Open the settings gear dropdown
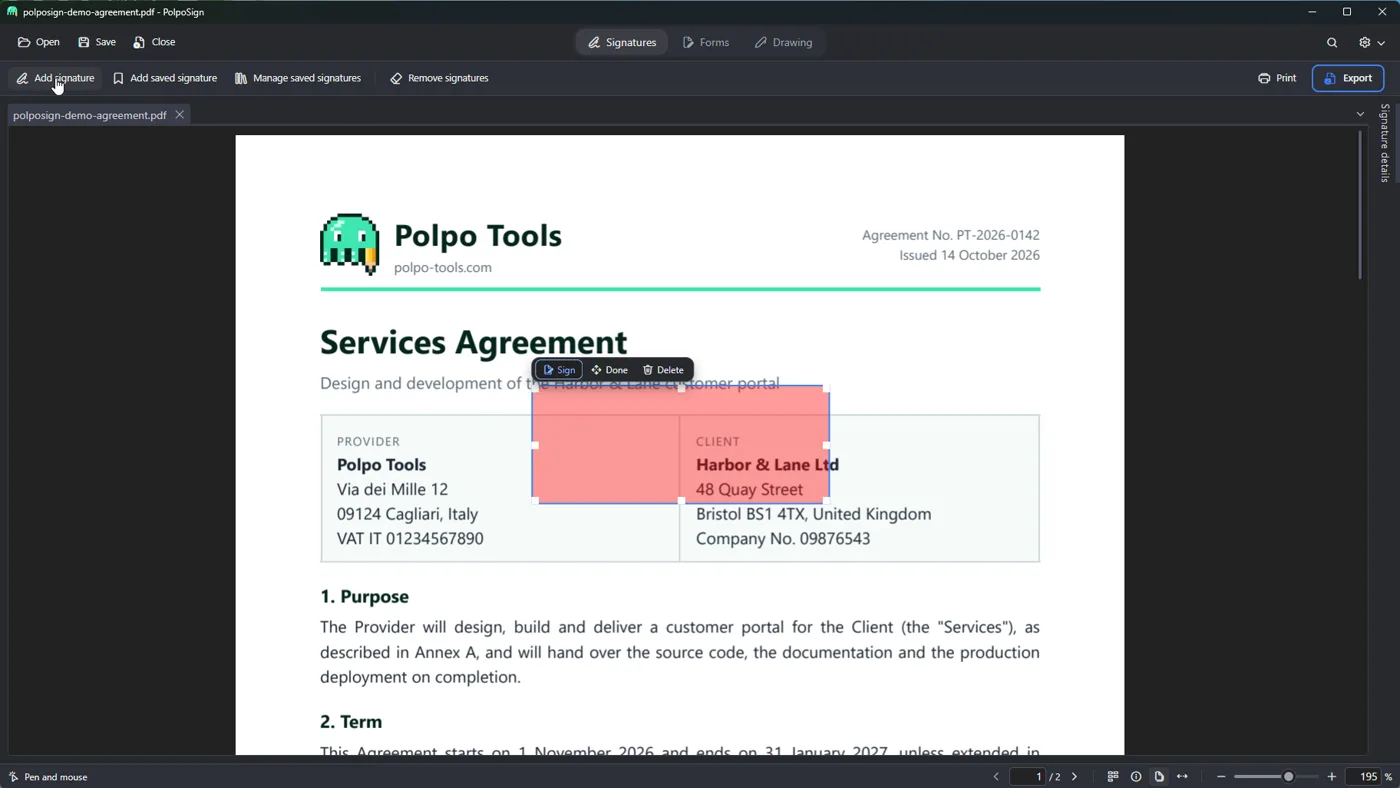This screenshot has width=1400, height=788. point(1371,42)
